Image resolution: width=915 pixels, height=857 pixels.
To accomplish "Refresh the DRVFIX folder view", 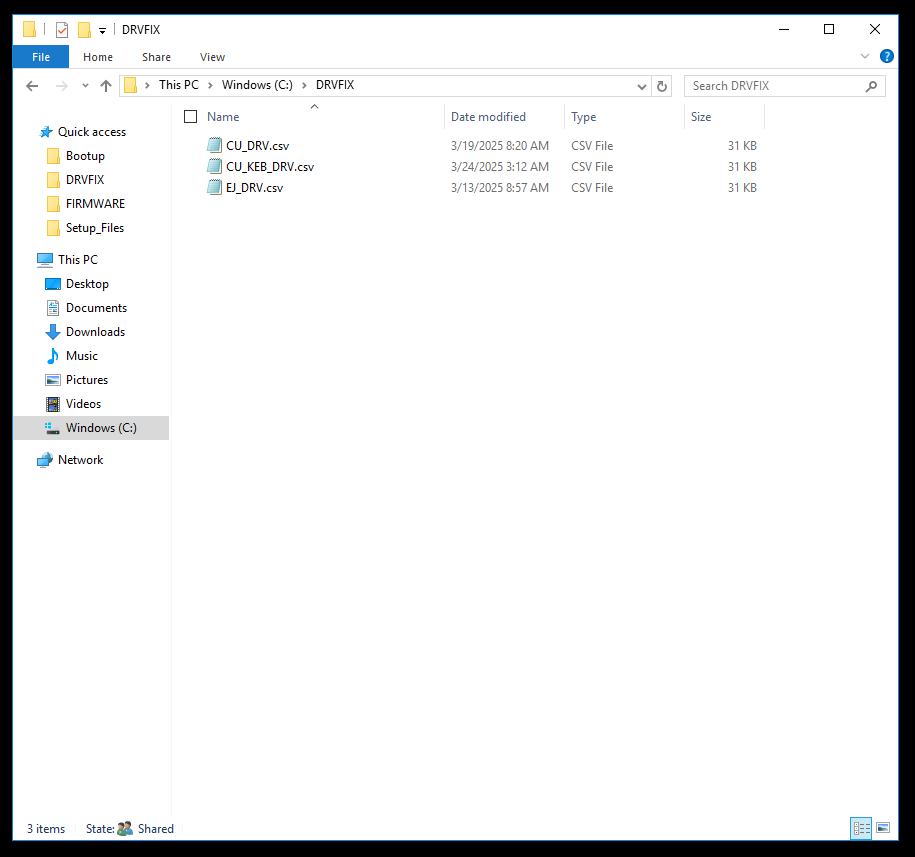I will click(x=662, y=86).
